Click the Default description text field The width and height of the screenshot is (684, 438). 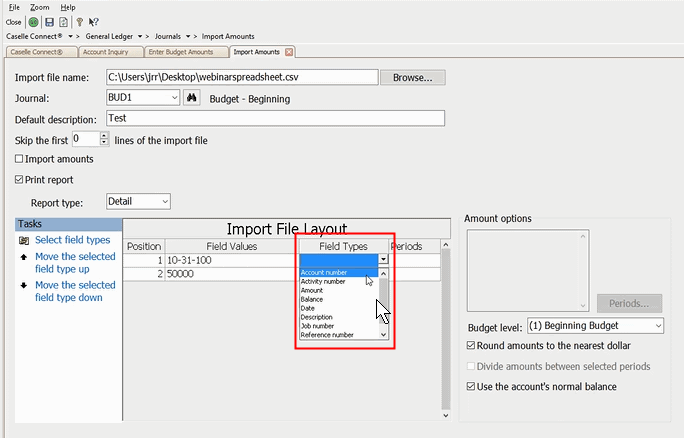275,118
